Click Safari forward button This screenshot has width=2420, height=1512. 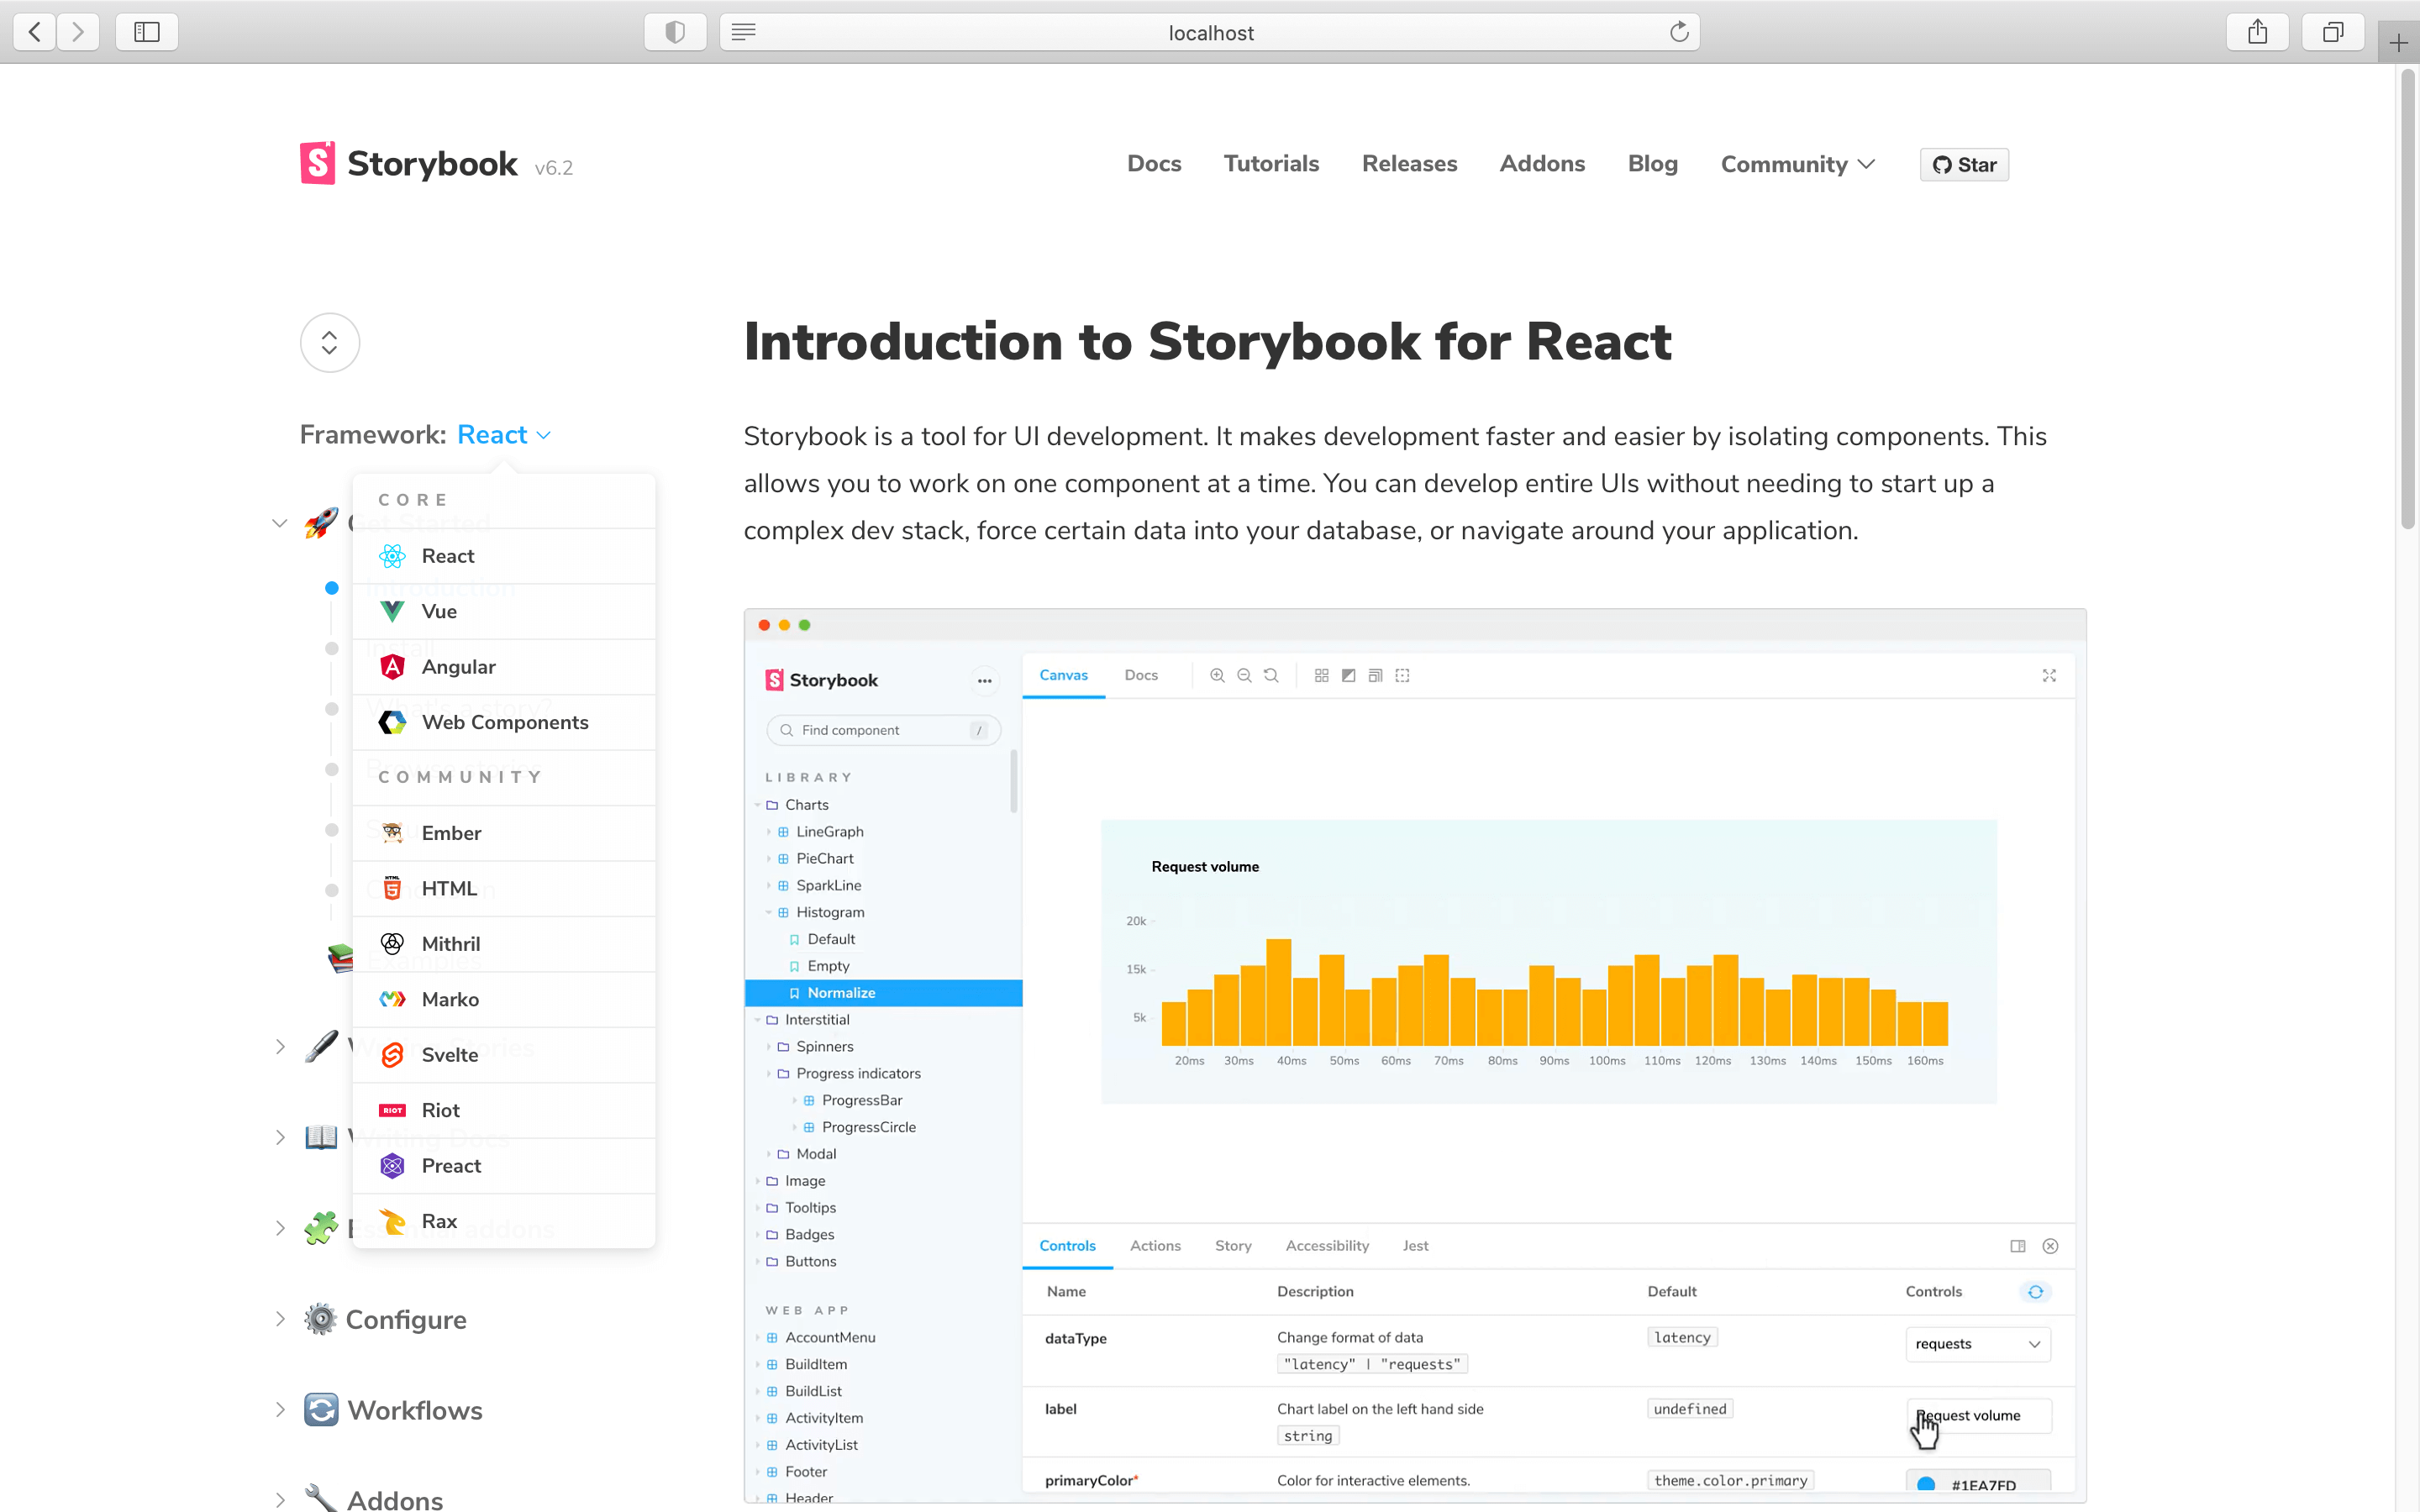[78, 32]
